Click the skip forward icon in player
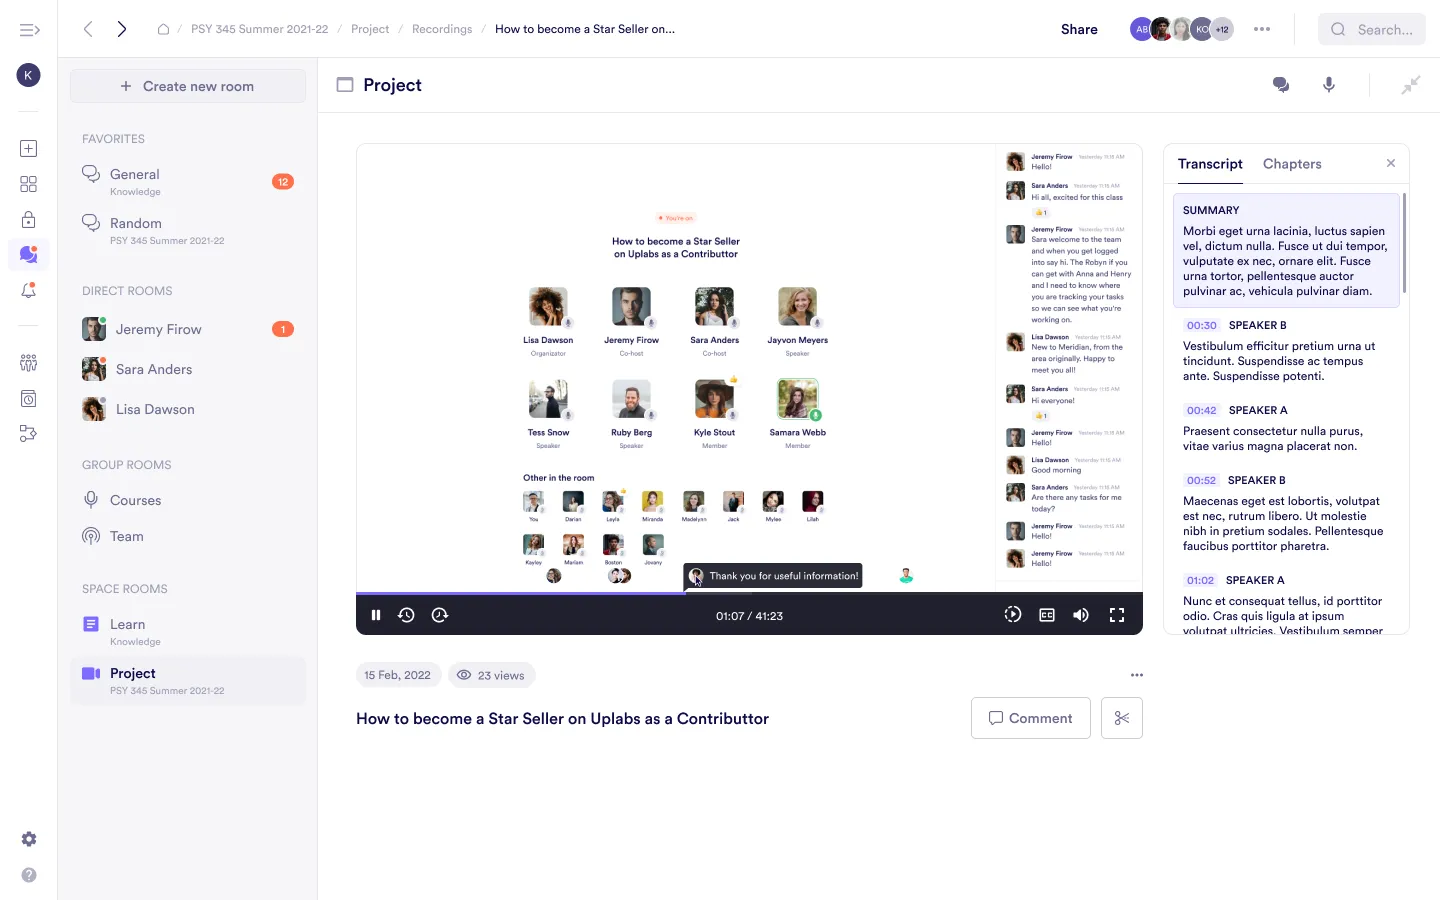1440x900 pixels. (x=440, y=615)
